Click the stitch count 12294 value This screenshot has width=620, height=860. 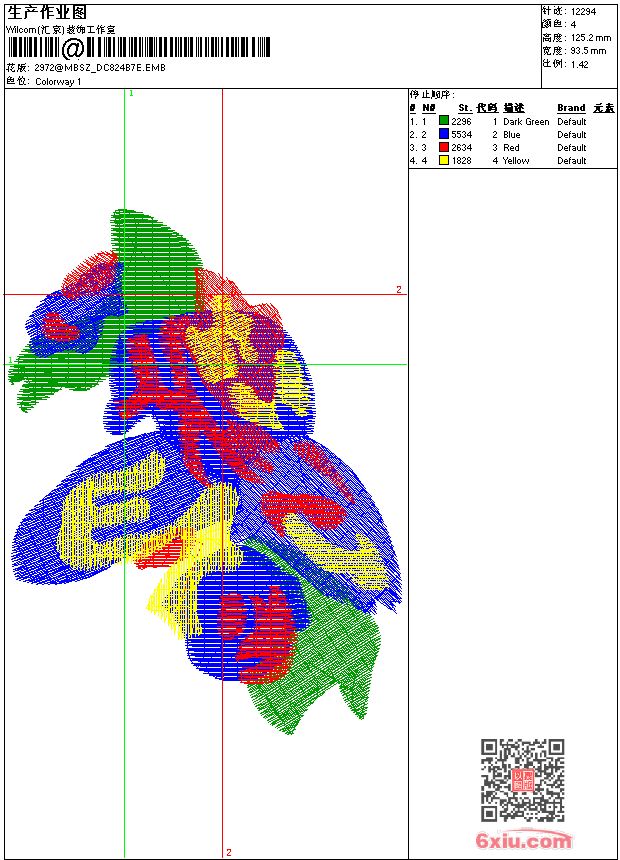pos(583,12)
